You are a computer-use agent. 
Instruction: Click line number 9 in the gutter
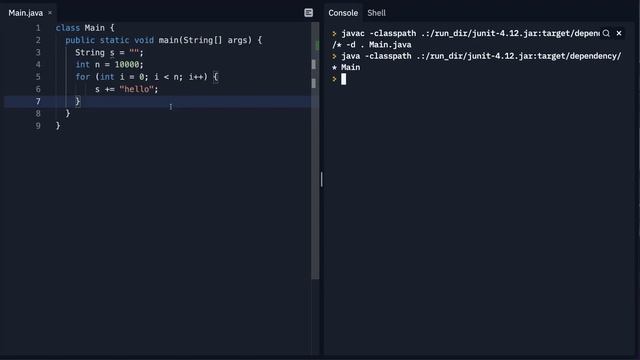(38, 126)
